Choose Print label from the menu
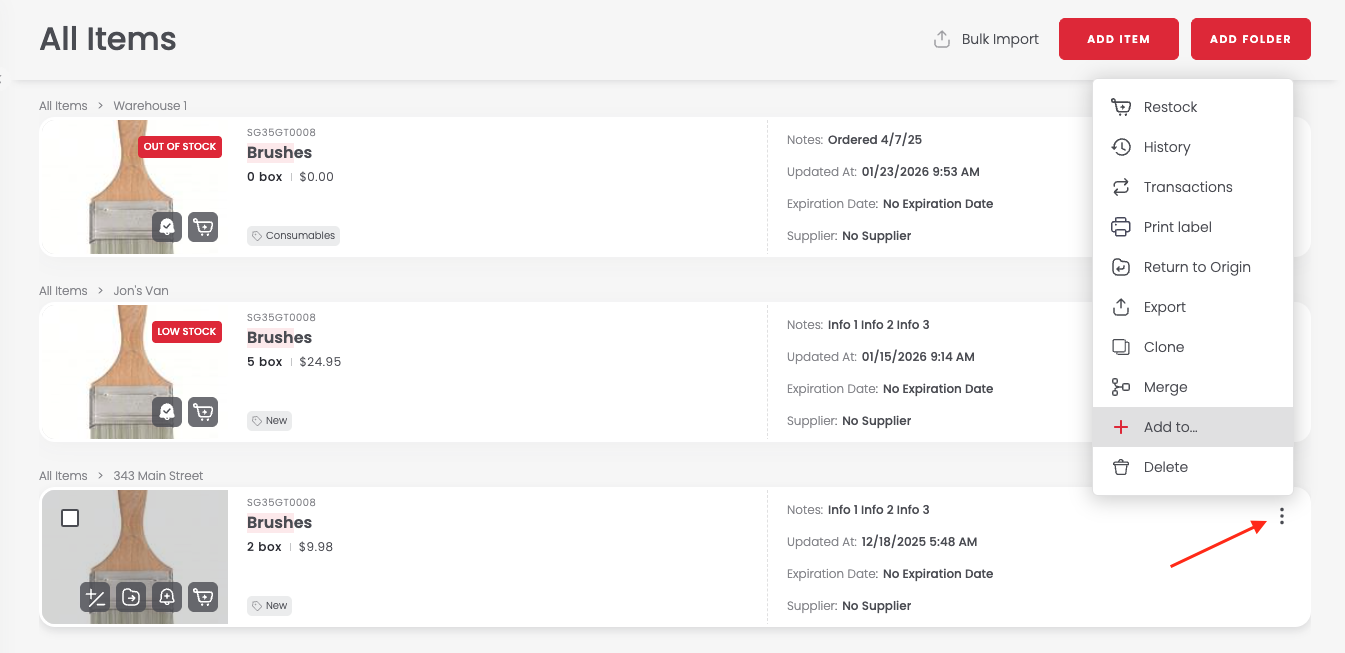1345x653 pixels. (1177, 227)
